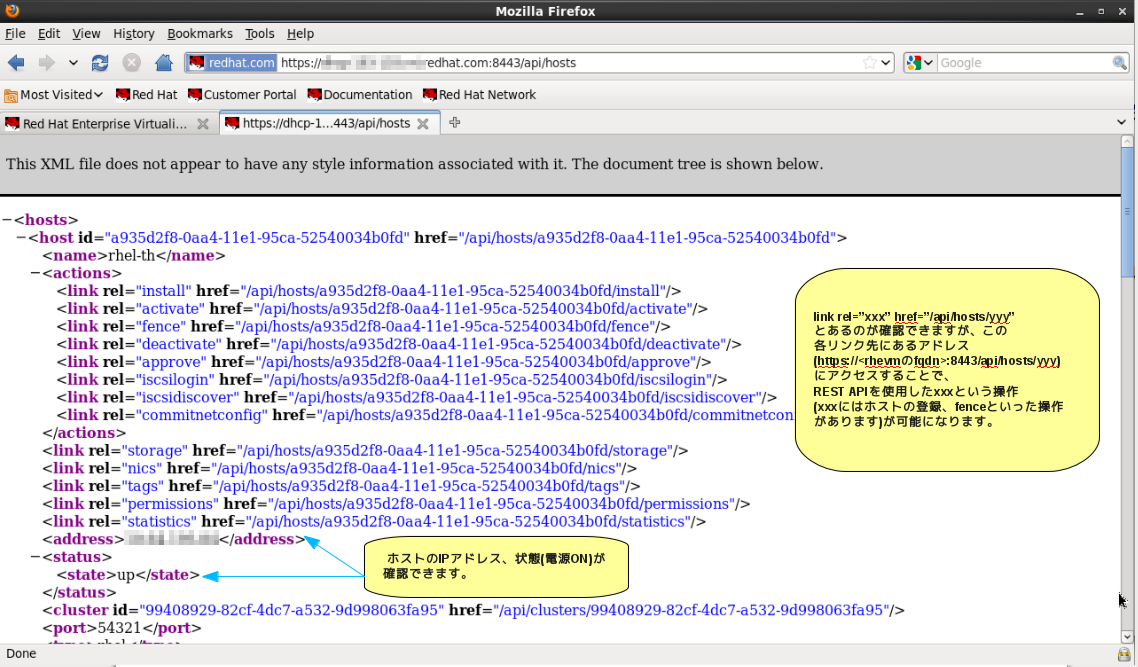The height and width of the screenshot is (667, 1138).
Task: Click the link rel="storage" line
Action: coord(365,451)
